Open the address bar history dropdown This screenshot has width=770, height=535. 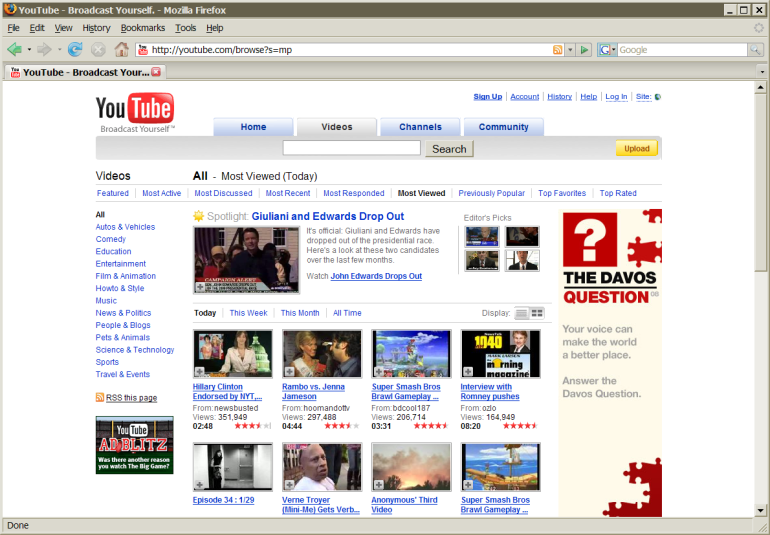pyautogui.click(x=570, y=50)
